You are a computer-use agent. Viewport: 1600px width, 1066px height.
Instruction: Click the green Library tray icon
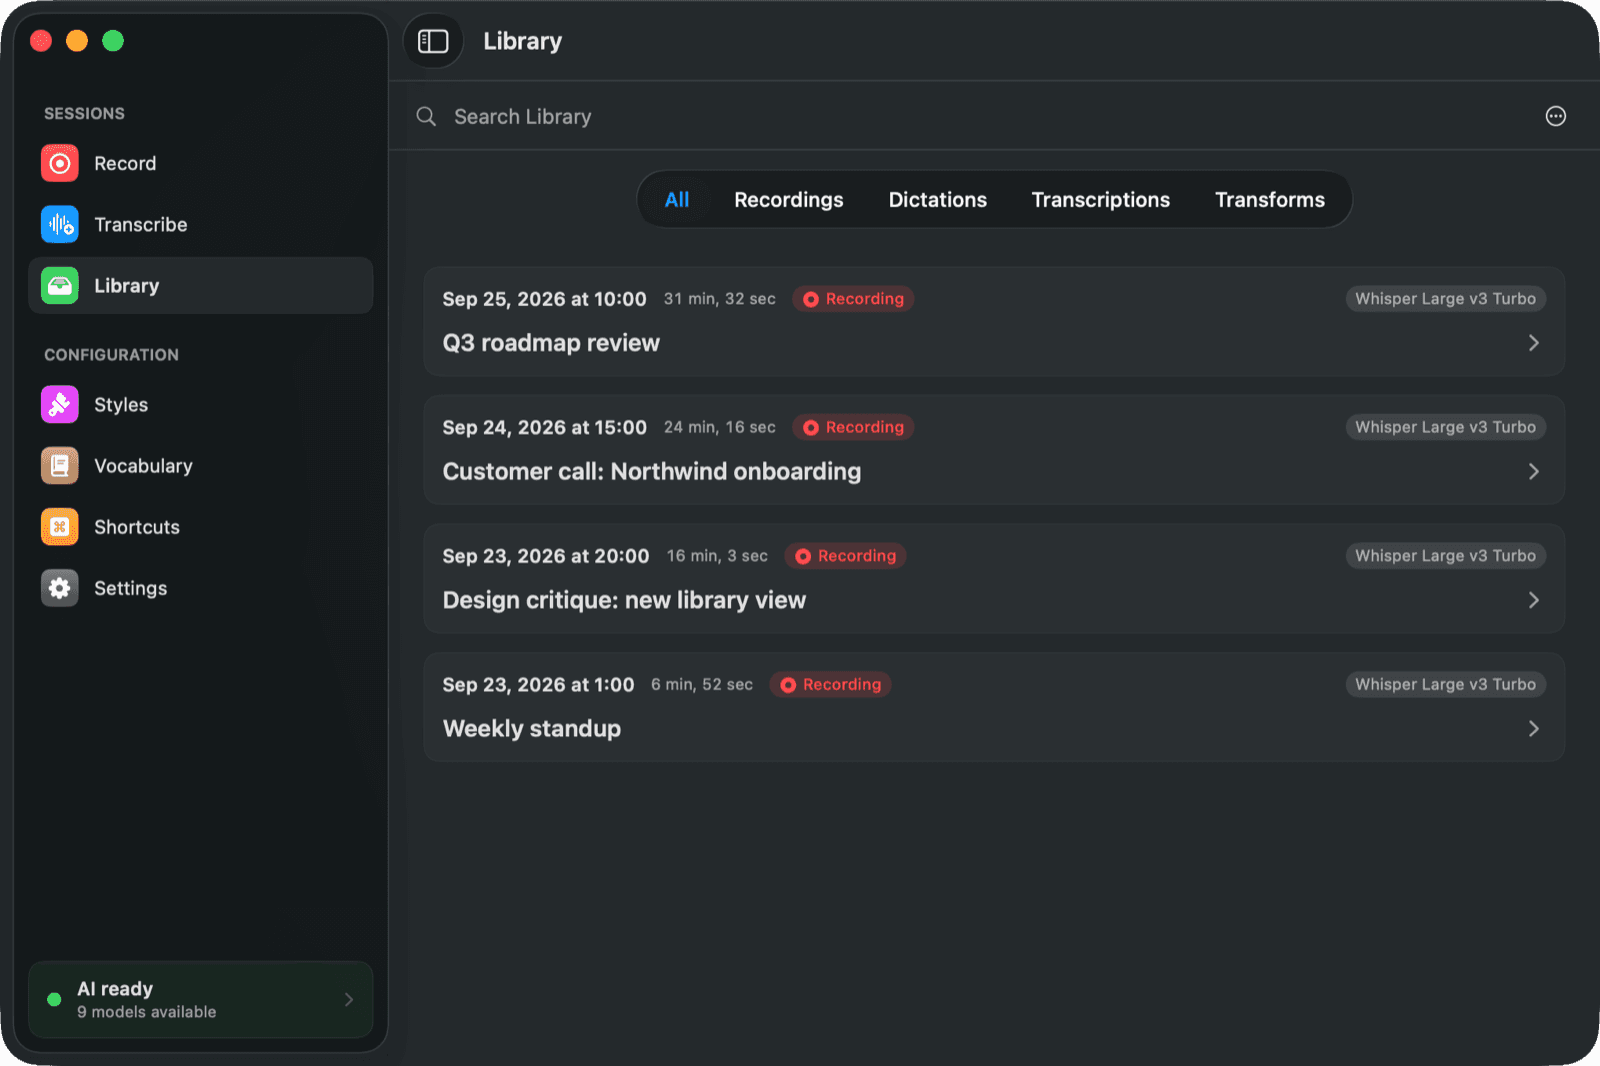[x=60, y=286]
